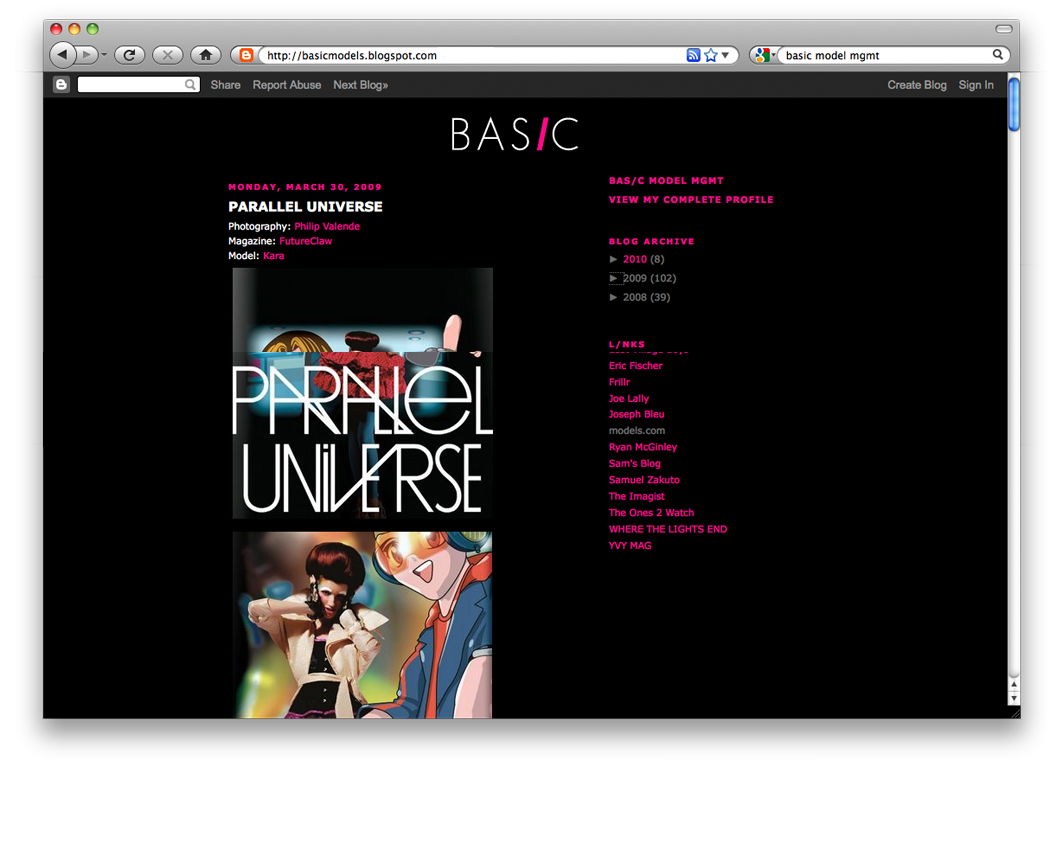This screenshot has width=1050, height=864.
Task: Open WHERE THE LIGHTS END link
Action: [x=668, y=529]
